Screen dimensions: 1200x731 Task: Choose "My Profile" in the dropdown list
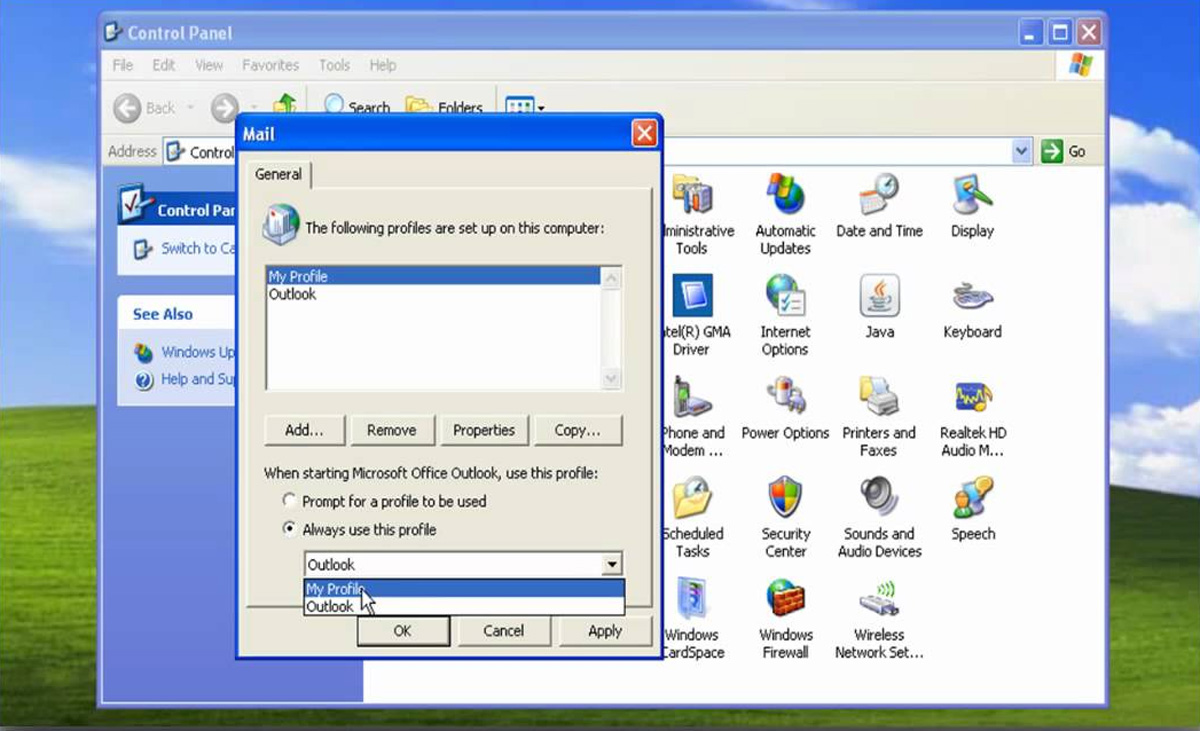[x=335, y=589]
